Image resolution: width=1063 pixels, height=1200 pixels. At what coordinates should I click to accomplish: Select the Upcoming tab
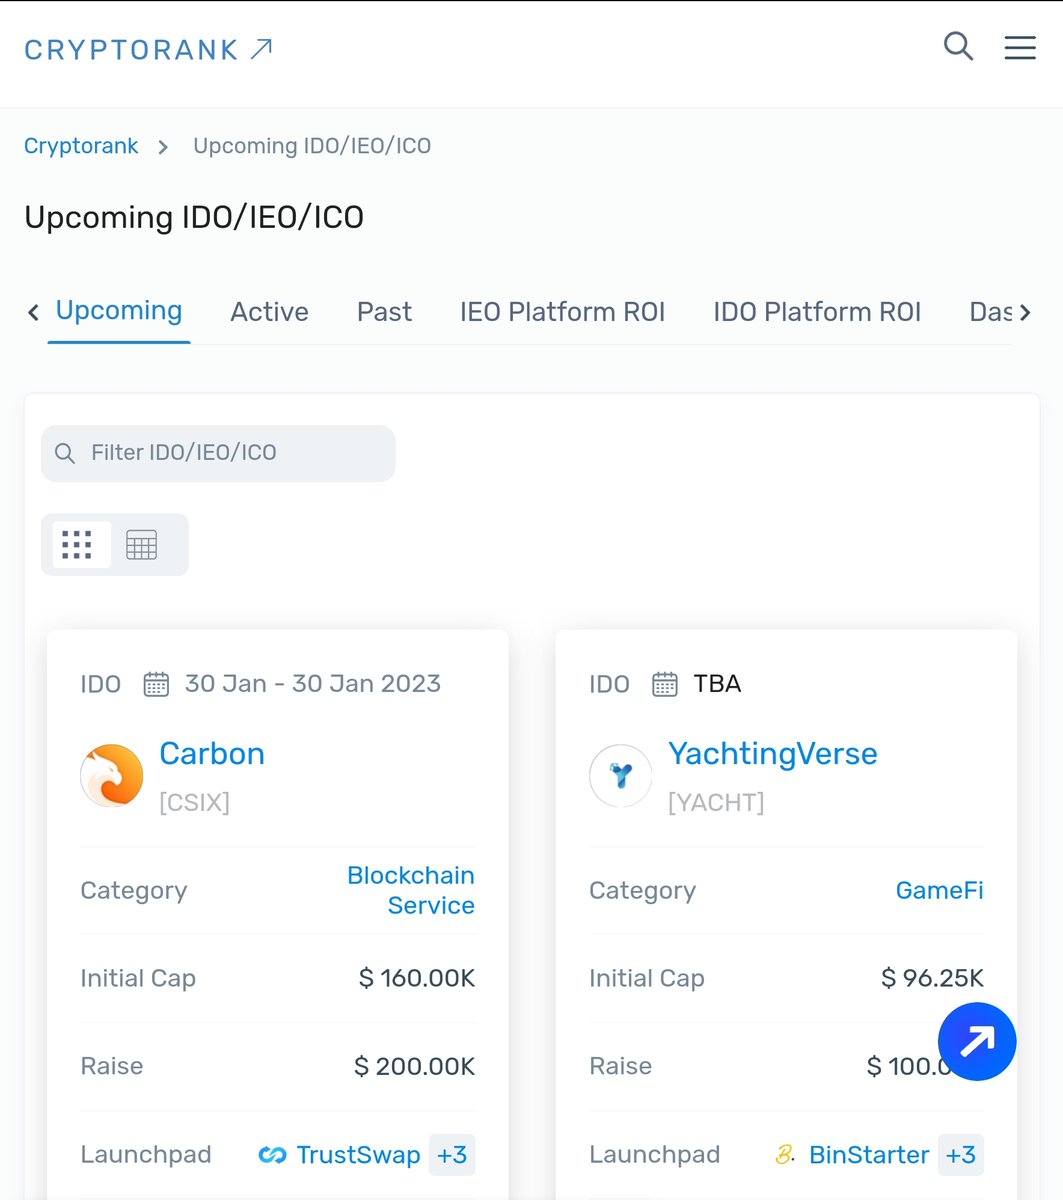click(x=119, y=311)
